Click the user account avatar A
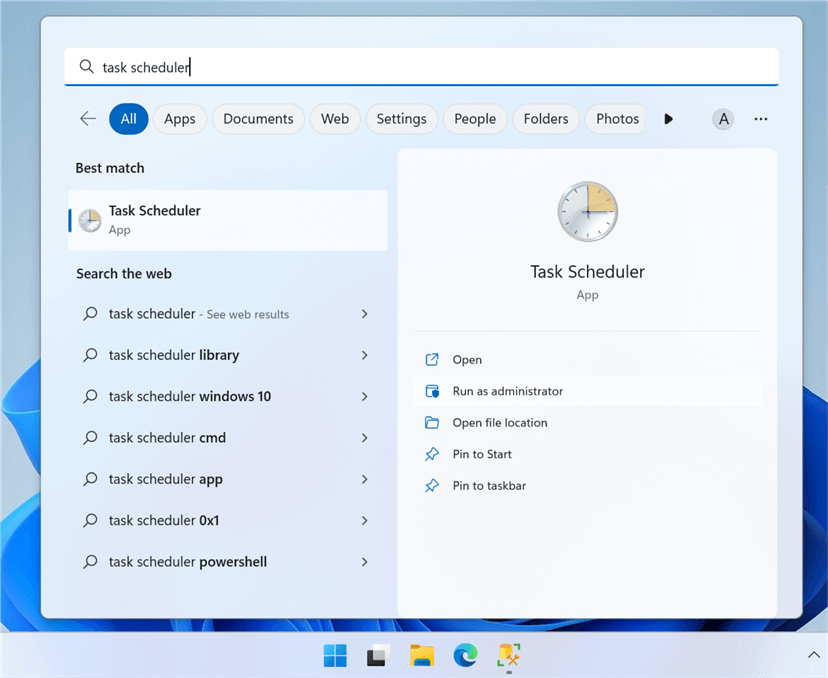Image resolution: width=828 pixels, height=678 pixels. click(x=723, y=119)
